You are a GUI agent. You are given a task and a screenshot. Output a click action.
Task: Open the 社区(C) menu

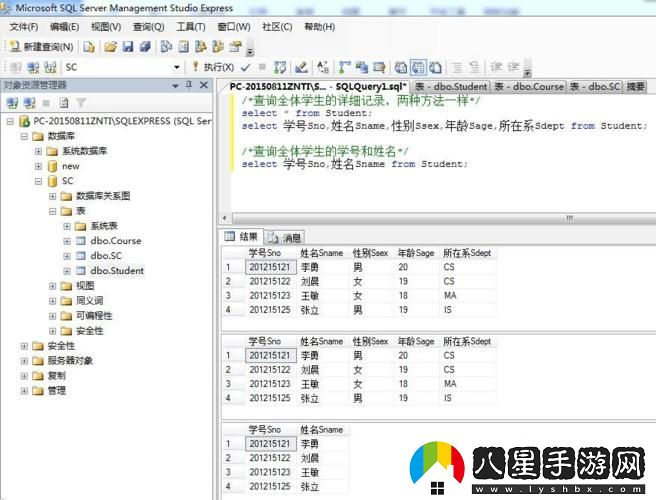(277, 27)
